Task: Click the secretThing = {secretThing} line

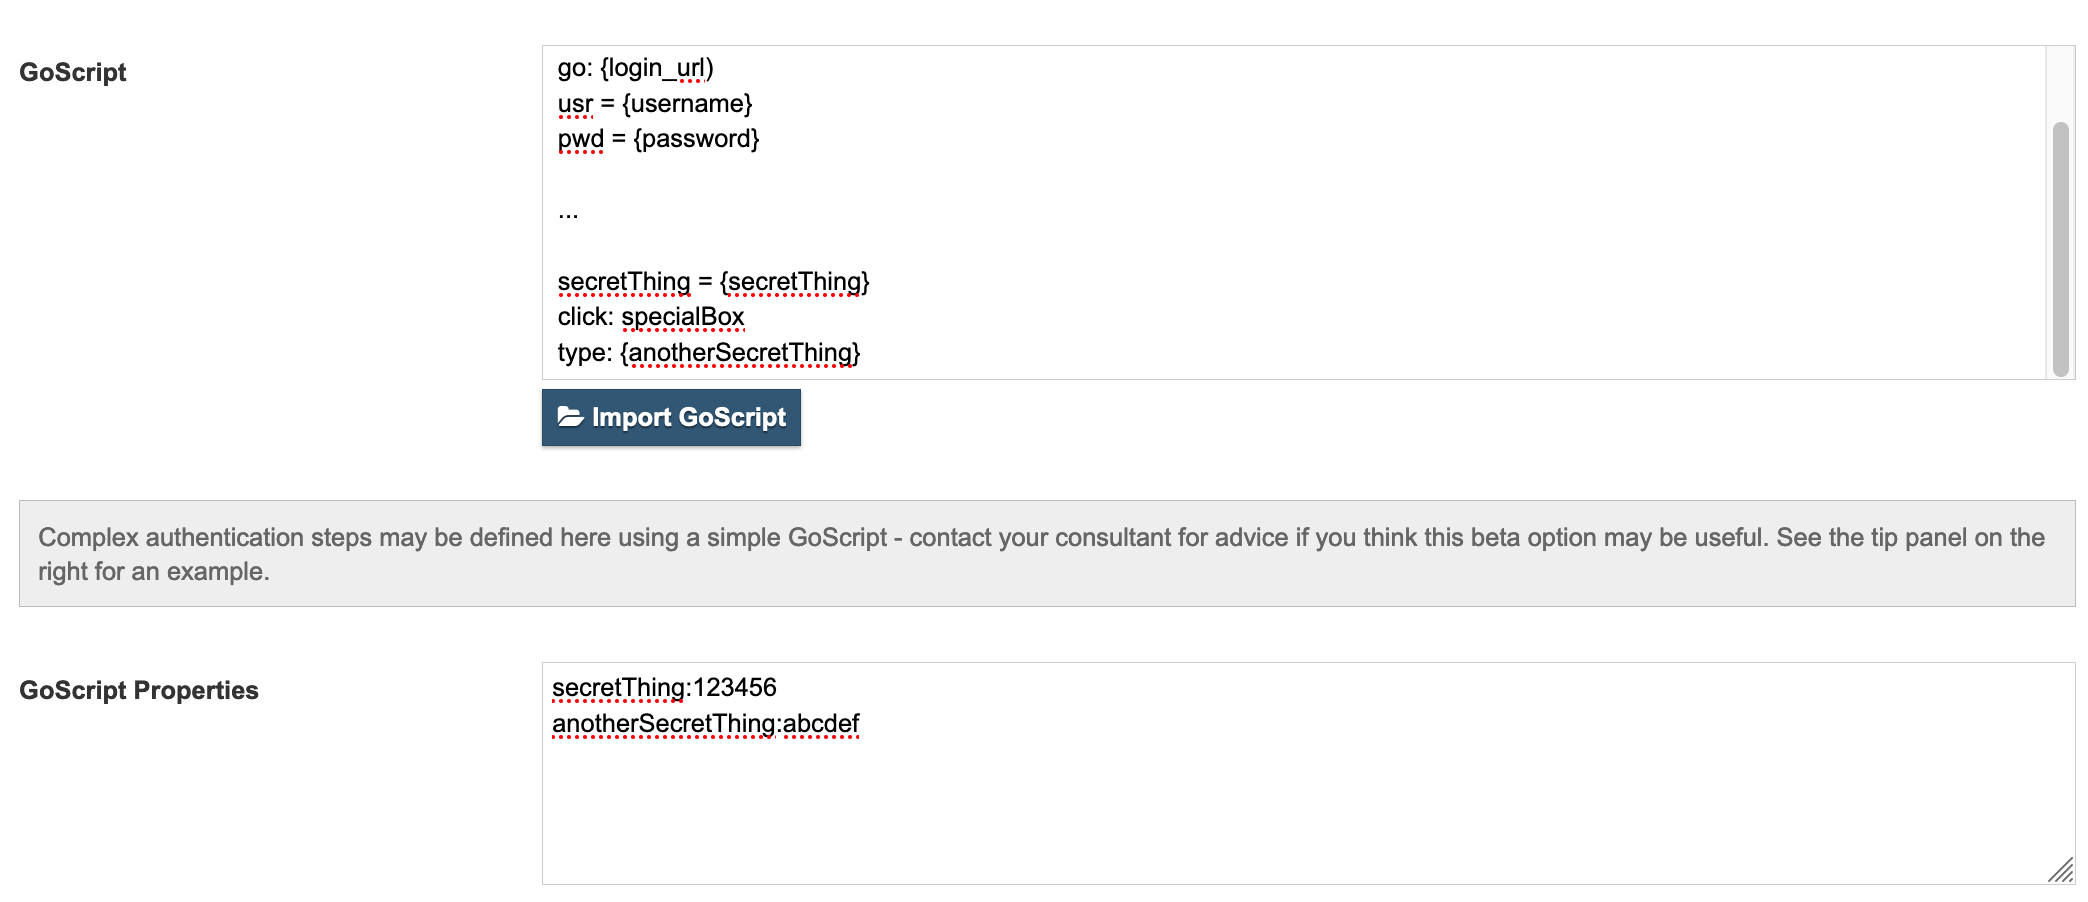Action: [713, 281]
